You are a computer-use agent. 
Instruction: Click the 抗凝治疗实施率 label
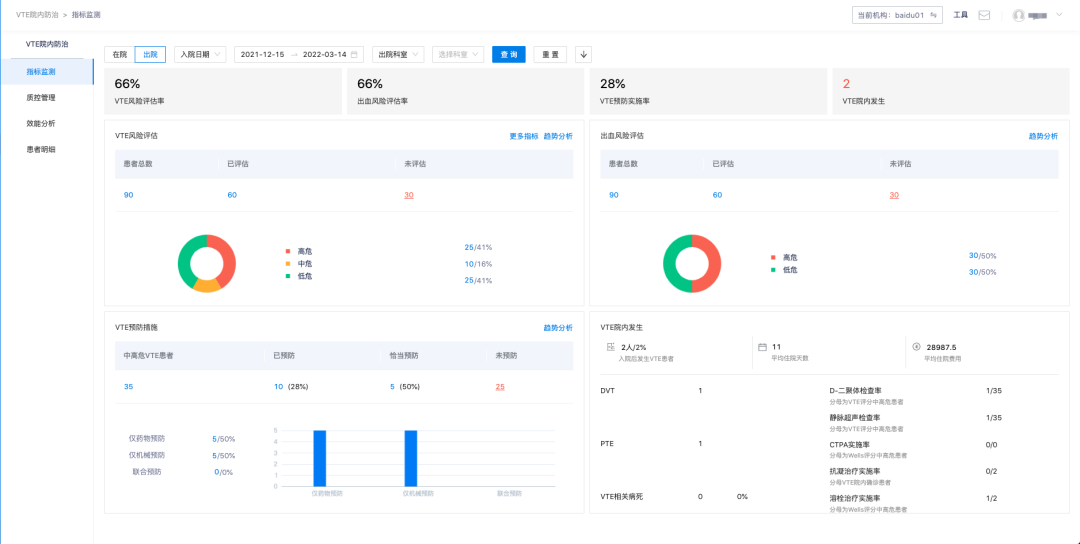pyautogui.click(x=855, y=472)
